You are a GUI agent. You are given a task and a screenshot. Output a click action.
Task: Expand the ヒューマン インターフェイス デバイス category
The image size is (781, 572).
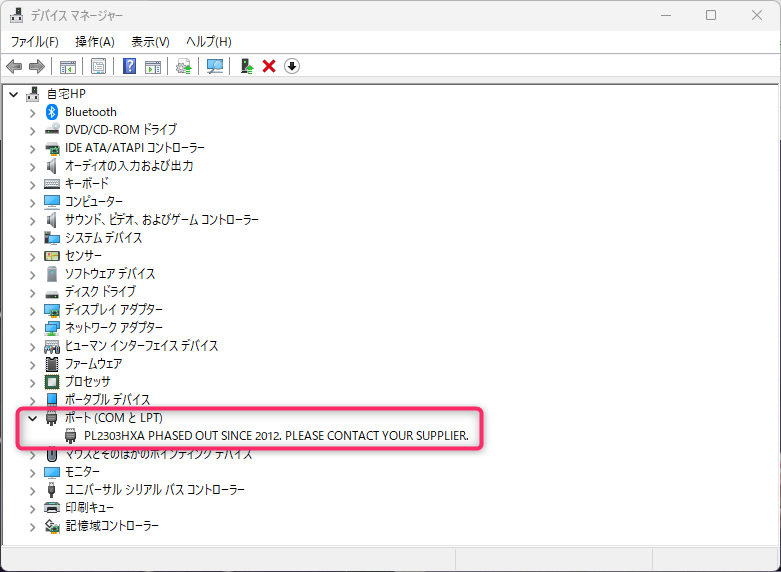32,347
